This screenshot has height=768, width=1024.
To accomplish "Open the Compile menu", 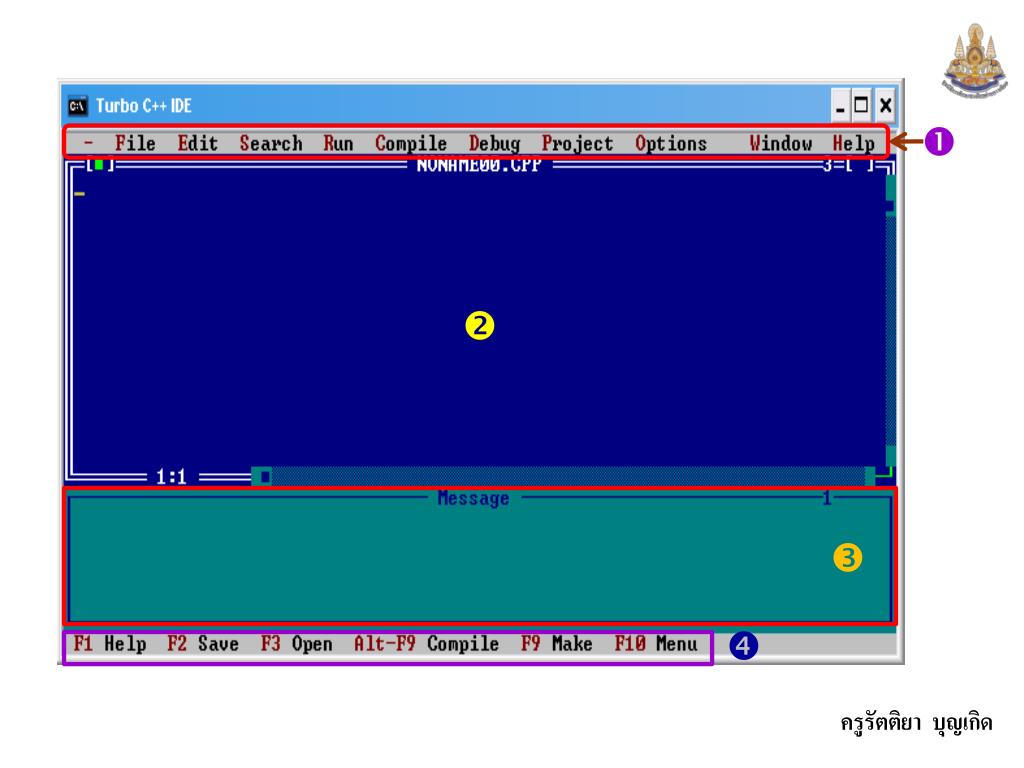I will [x=411, y=144].
